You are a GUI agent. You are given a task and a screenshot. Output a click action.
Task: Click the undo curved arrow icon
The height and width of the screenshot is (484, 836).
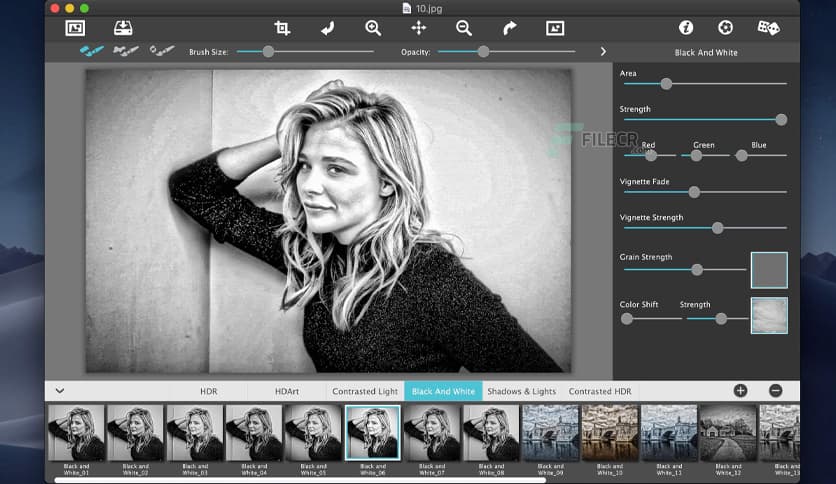[x=327, y=28]
